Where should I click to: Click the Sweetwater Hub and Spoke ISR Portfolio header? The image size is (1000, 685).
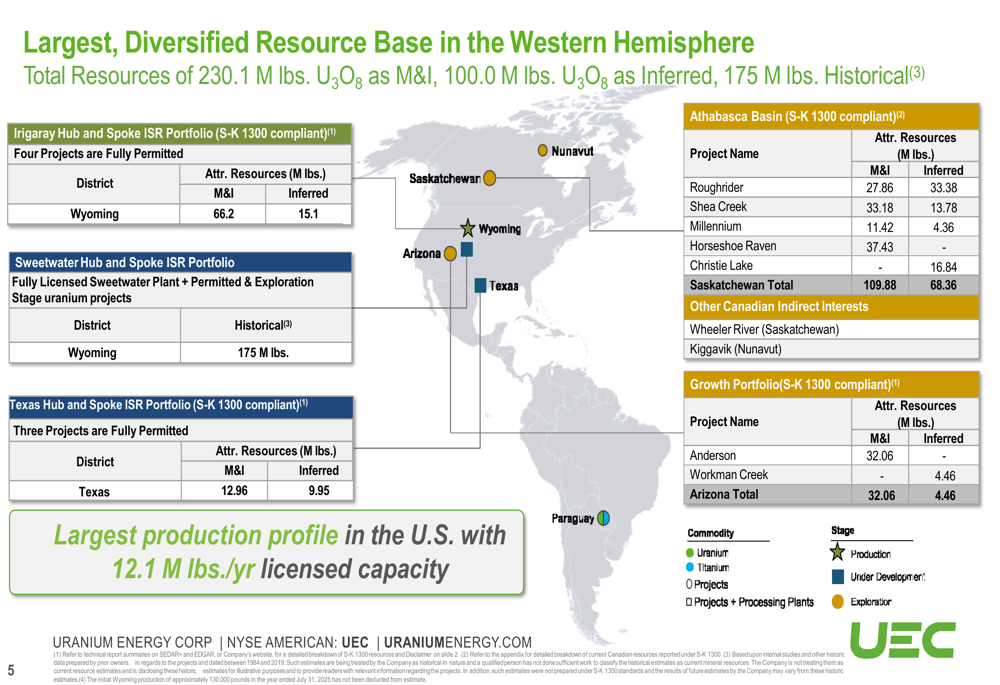(x=180, y=262)
